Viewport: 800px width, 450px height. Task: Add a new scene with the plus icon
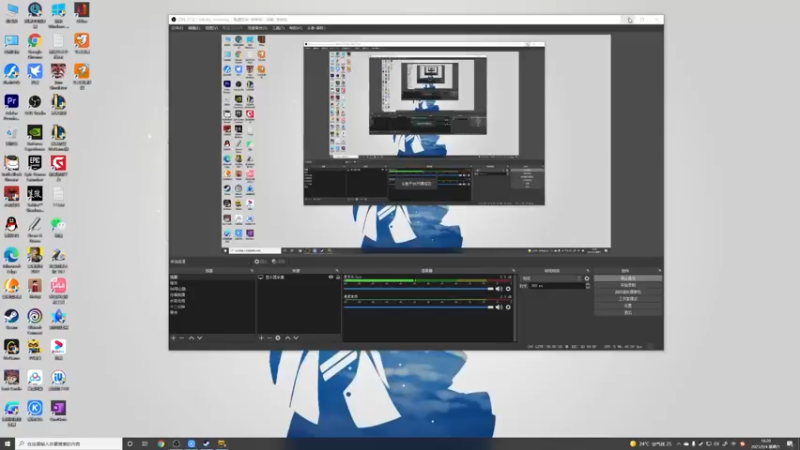click(173, 338)
